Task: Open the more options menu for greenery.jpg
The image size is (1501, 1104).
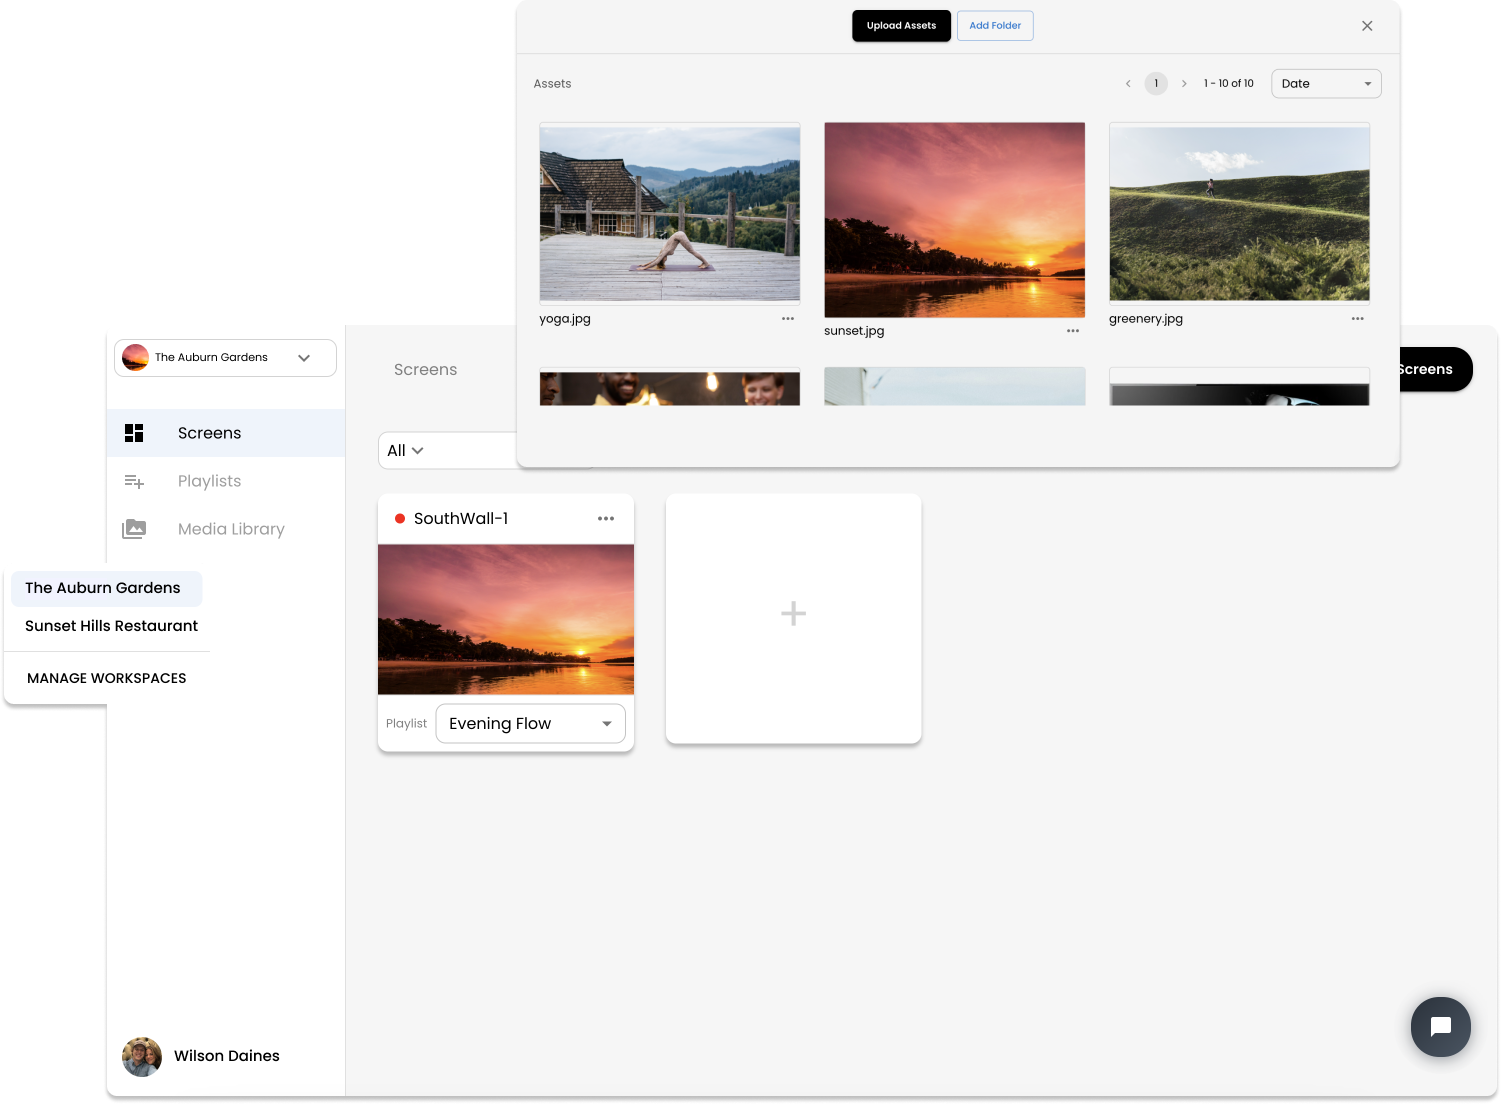Action: point(1358,319)
